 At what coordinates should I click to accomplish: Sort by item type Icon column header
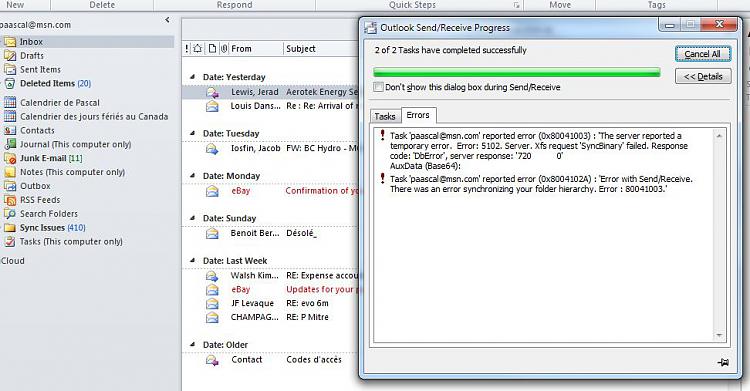212,48
